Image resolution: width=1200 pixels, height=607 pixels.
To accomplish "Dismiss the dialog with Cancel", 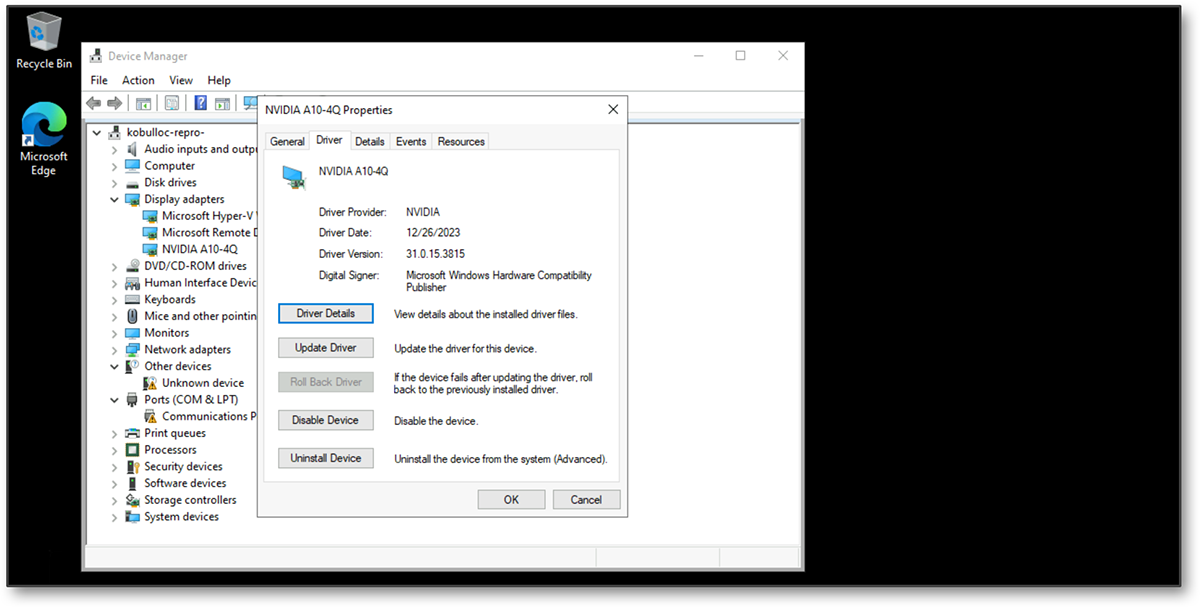I will pyautogui.click(x=586, y=500).
